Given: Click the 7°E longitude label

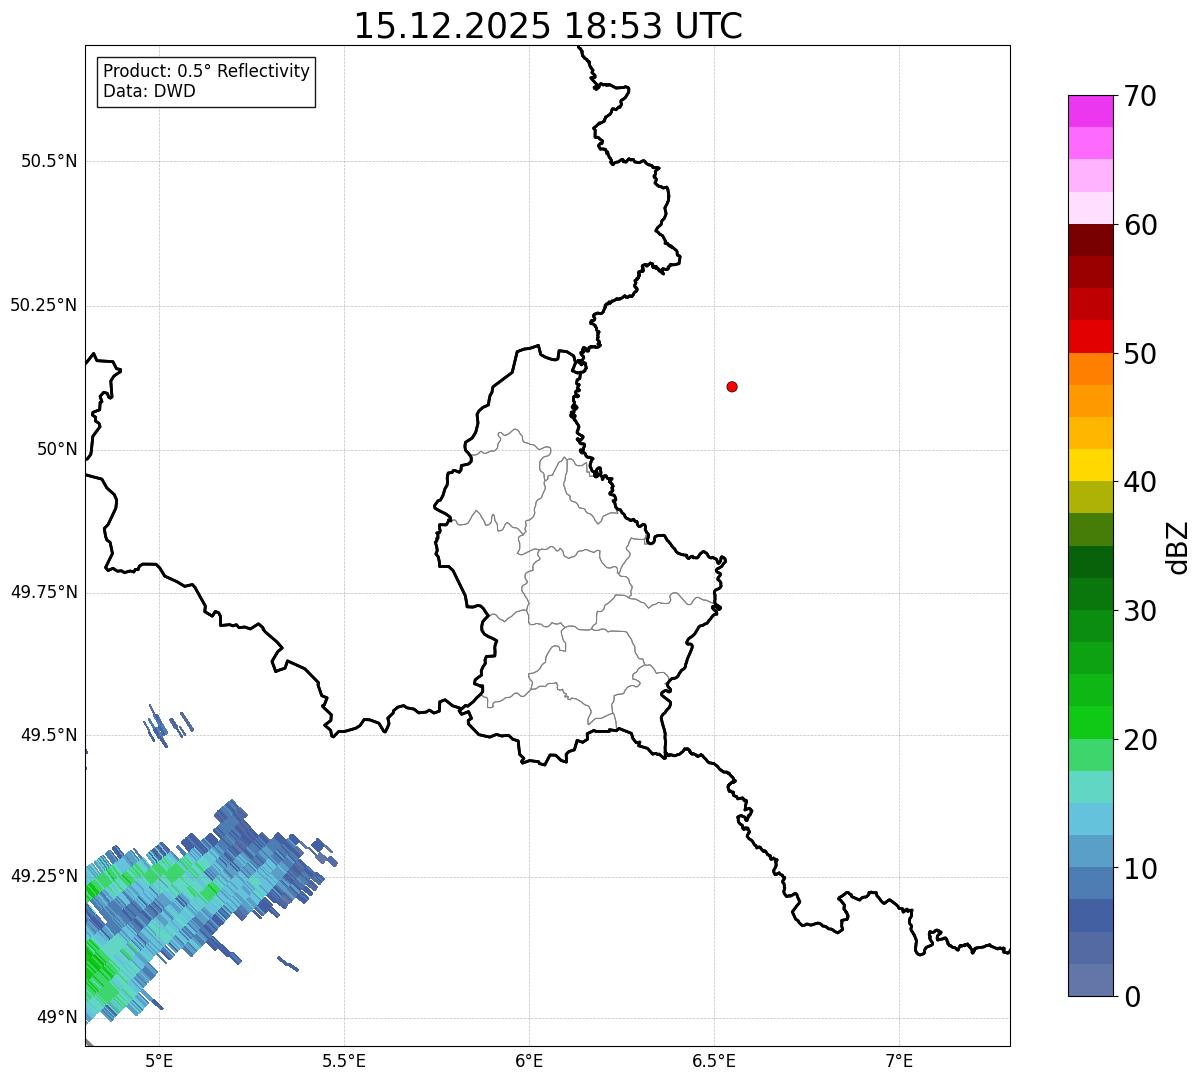Looking at the screenshot, I should click(x=900, y=1060).
